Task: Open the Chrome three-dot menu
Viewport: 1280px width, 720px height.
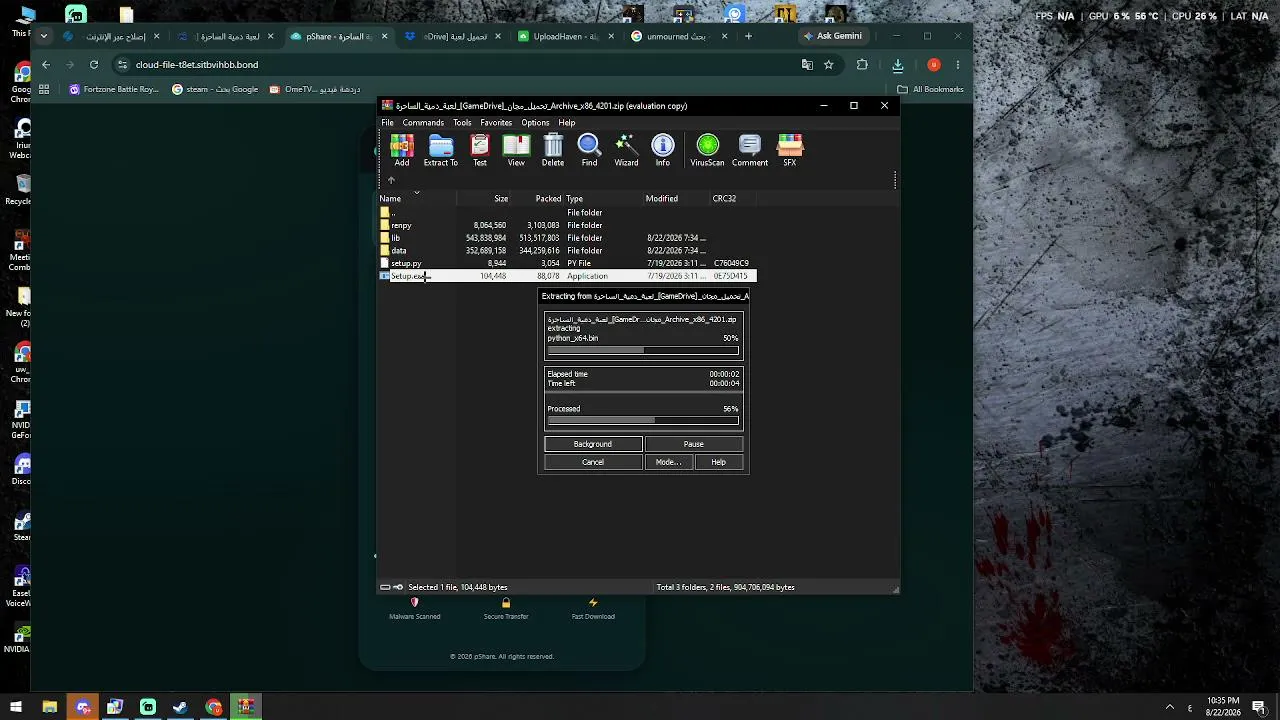Action: click(958, 65)
